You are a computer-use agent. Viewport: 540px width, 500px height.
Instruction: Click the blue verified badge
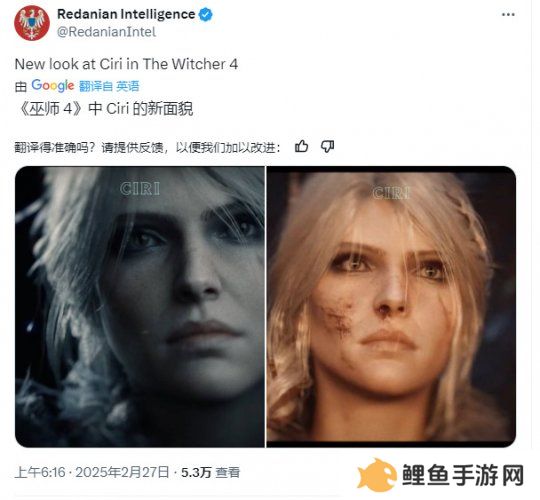click(206, 14)
